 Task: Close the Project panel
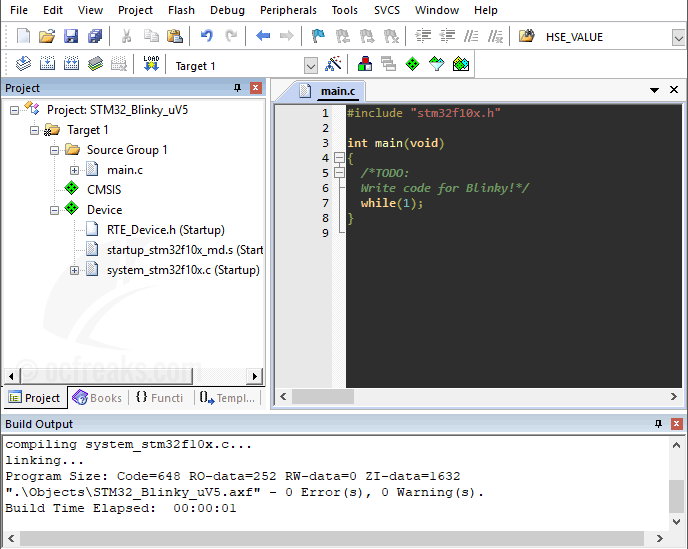tap(256, 88)
